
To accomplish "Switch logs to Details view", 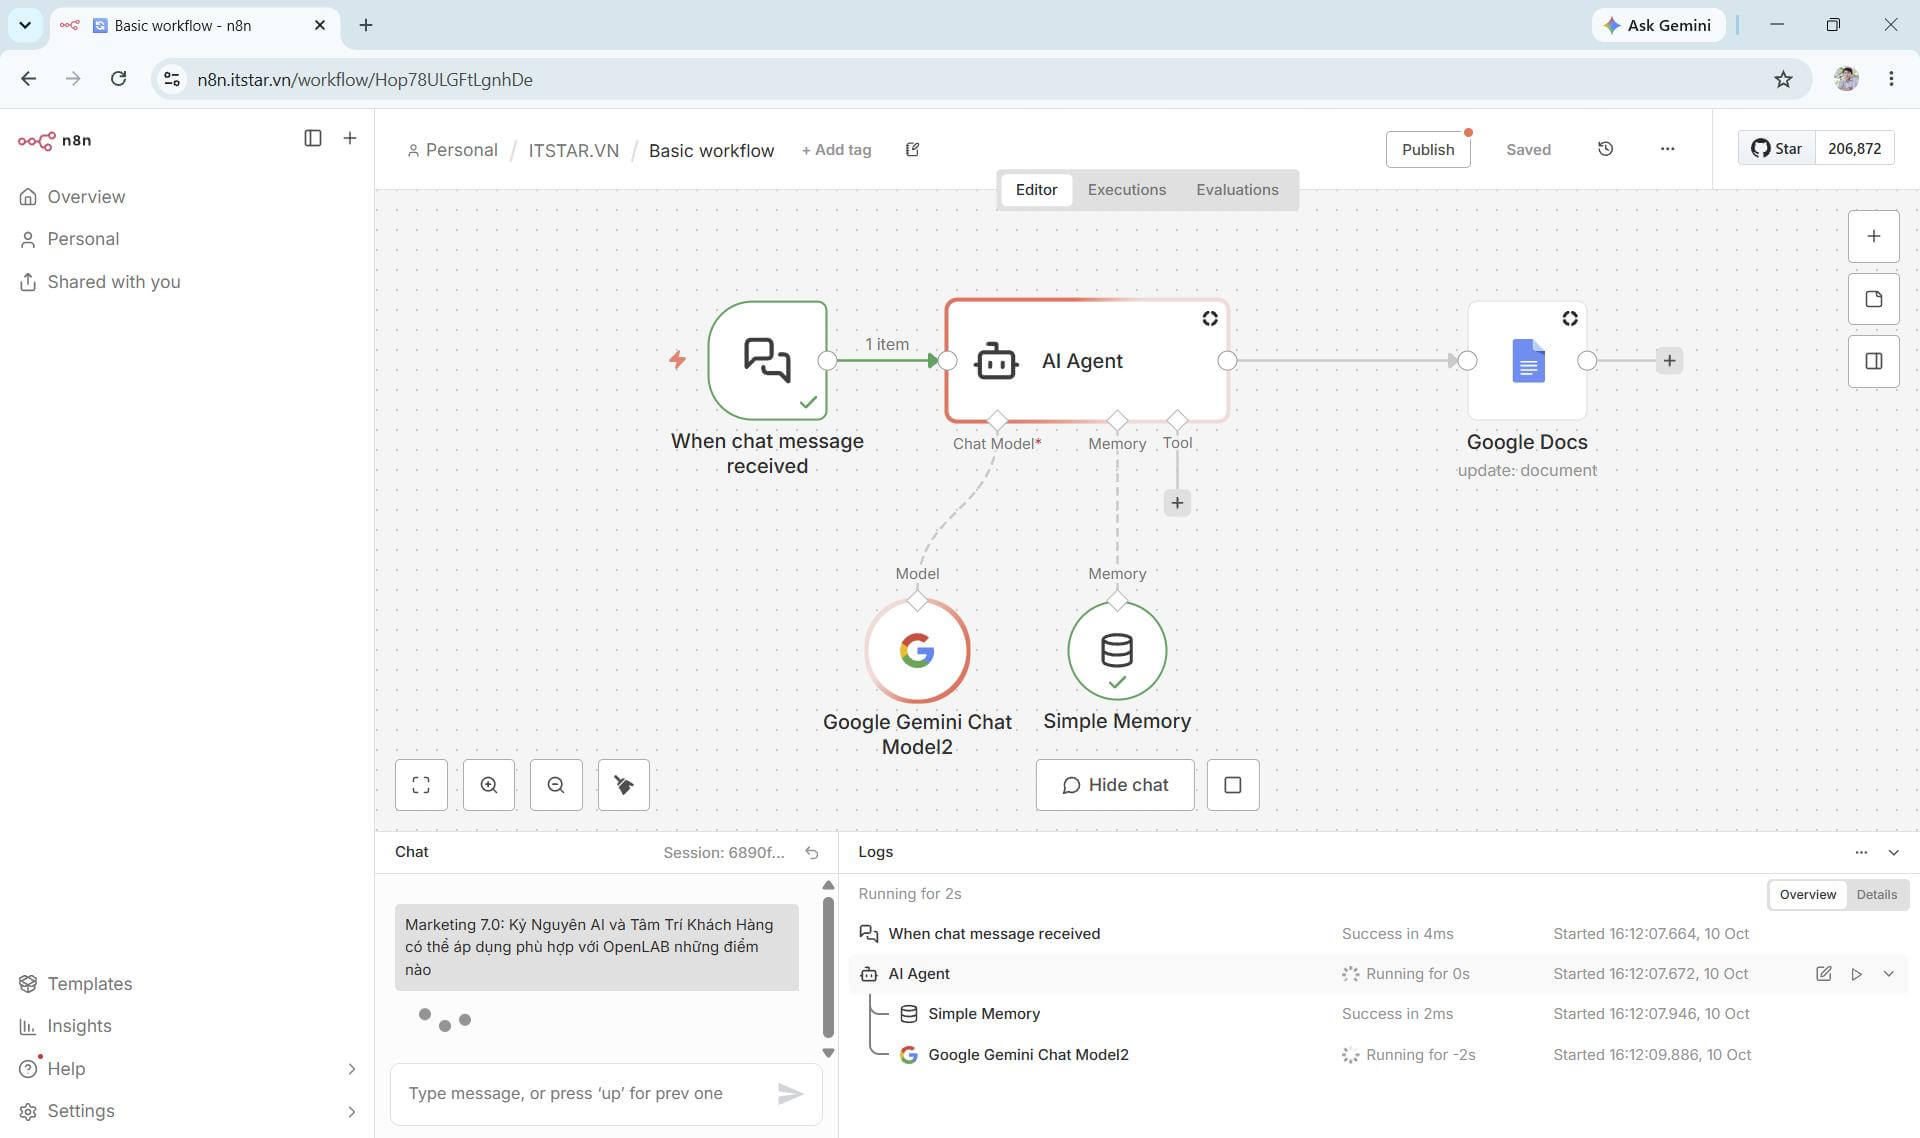I will (x=1876, y=895).
